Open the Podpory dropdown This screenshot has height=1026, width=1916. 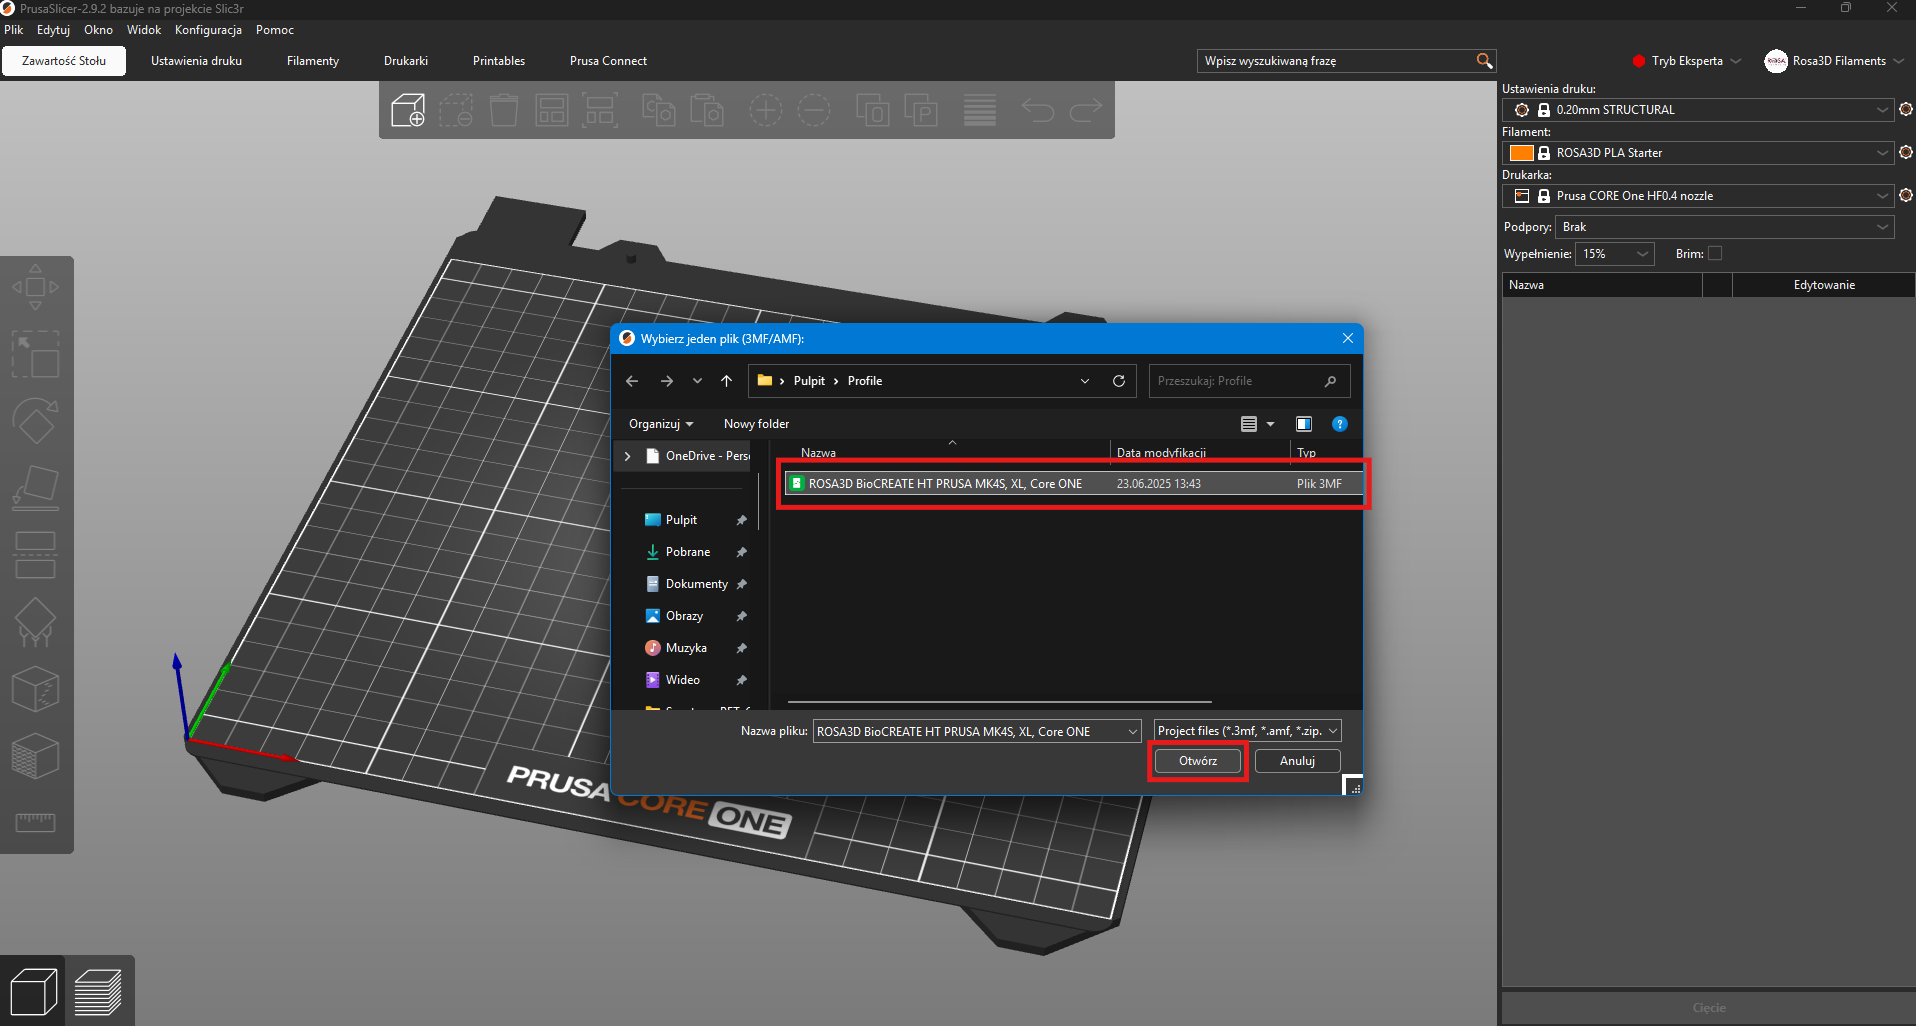[1725, 227]
